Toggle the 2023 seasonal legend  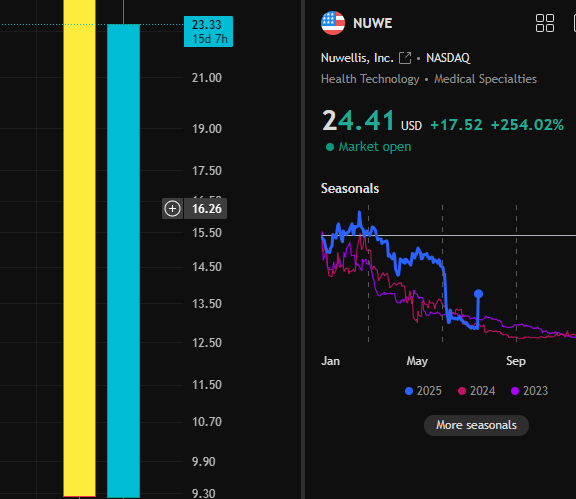coord(529,391)
